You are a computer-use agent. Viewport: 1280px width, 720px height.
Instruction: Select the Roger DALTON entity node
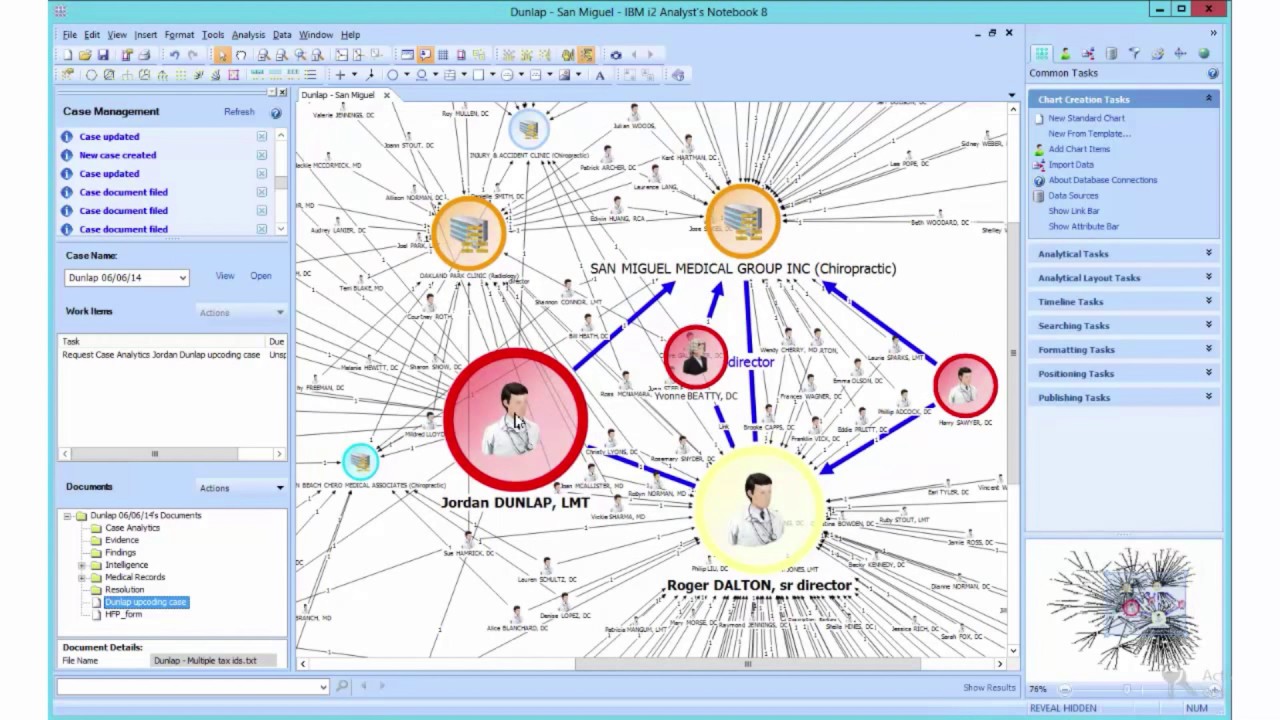coord(758,510)
